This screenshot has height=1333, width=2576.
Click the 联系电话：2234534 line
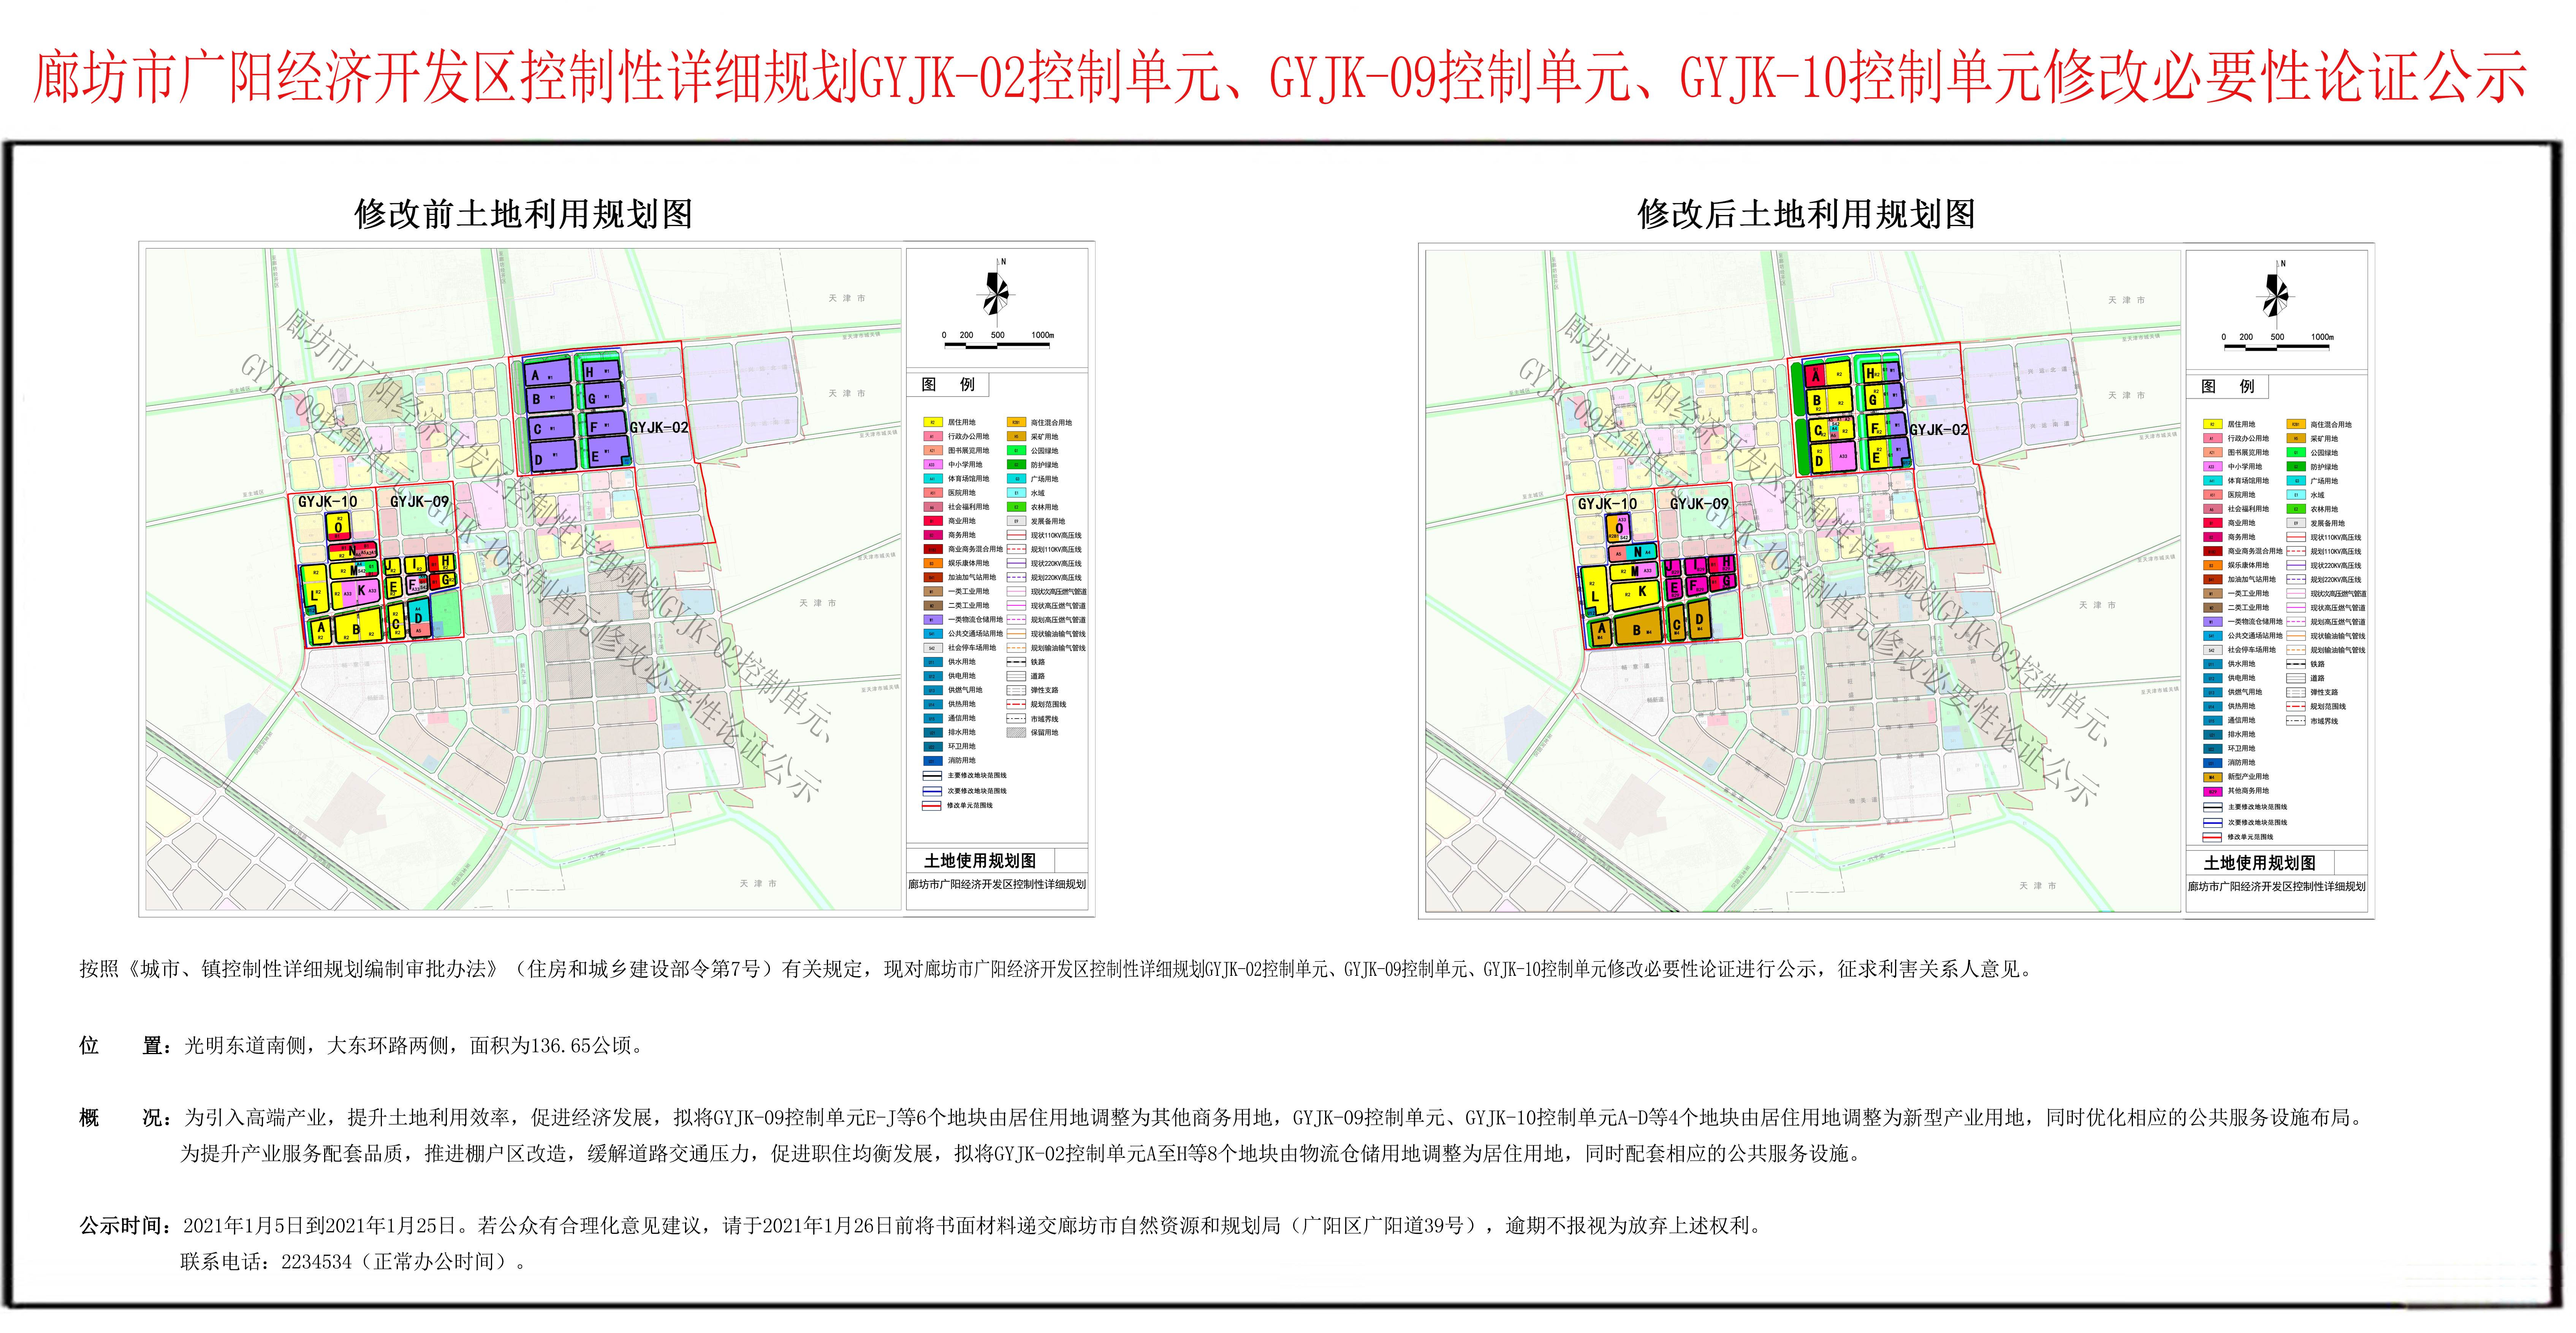355,1262
